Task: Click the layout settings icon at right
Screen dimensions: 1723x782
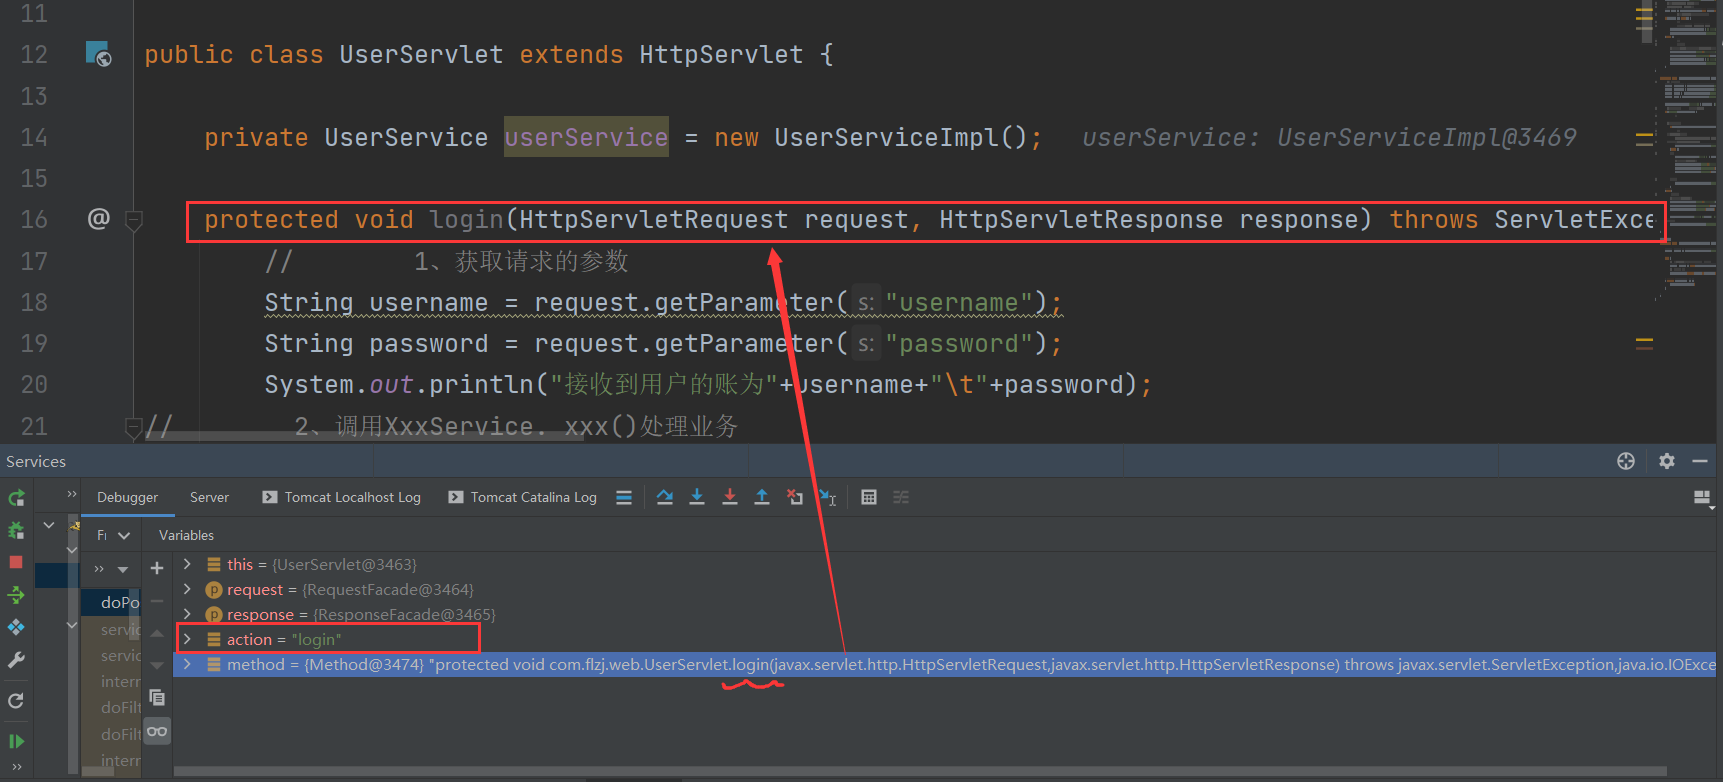Action: pyautogui.click(x=1702, y=498)
